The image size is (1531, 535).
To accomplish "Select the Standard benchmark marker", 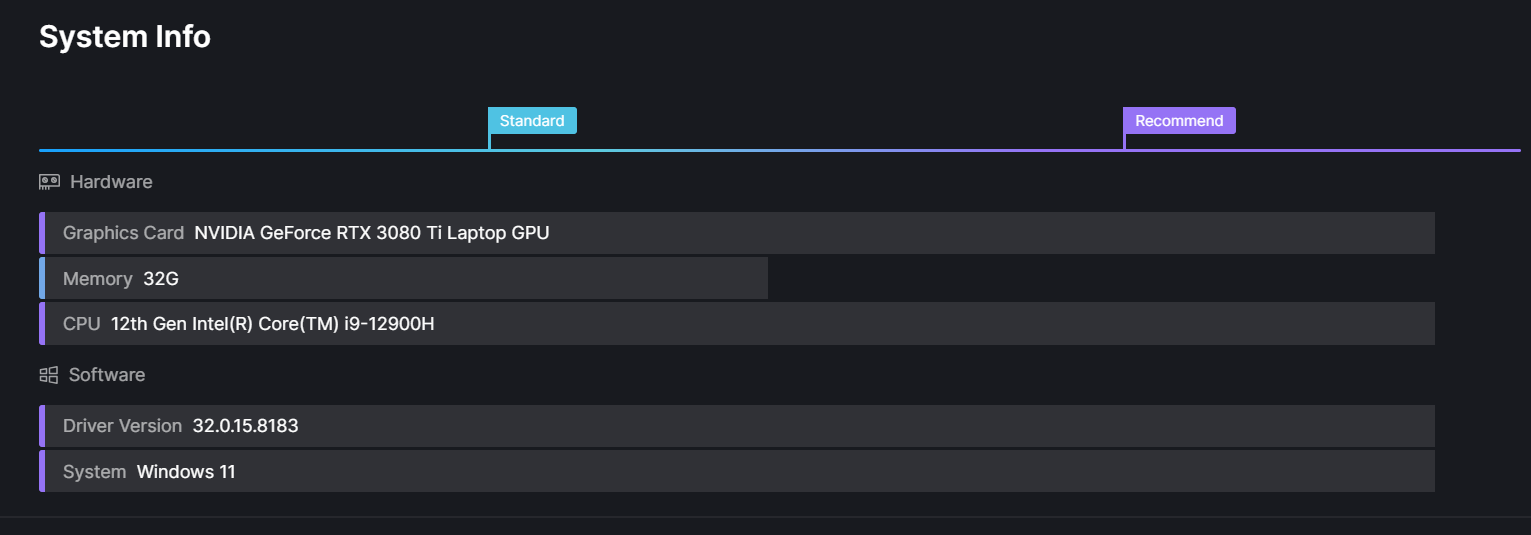I will pyautogui.click(x=532, y=121).
